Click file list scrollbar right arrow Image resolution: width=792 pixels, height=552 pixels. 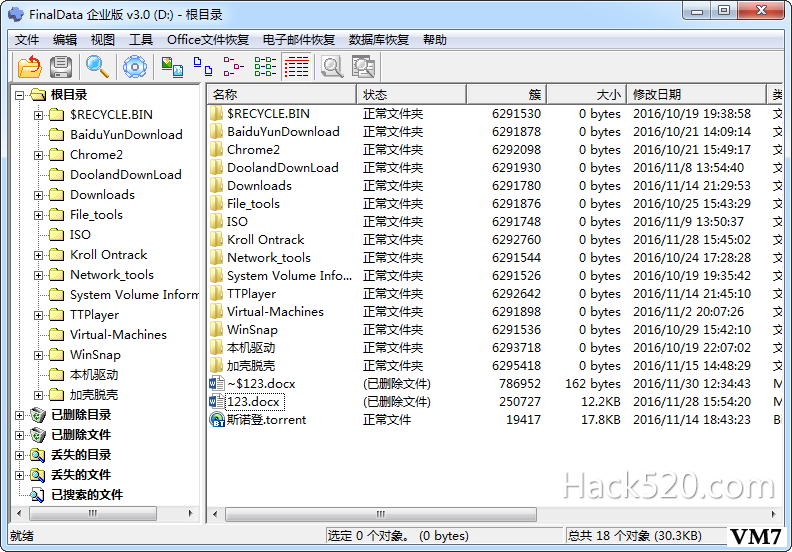pyautogui.click(x=773, y=515)
